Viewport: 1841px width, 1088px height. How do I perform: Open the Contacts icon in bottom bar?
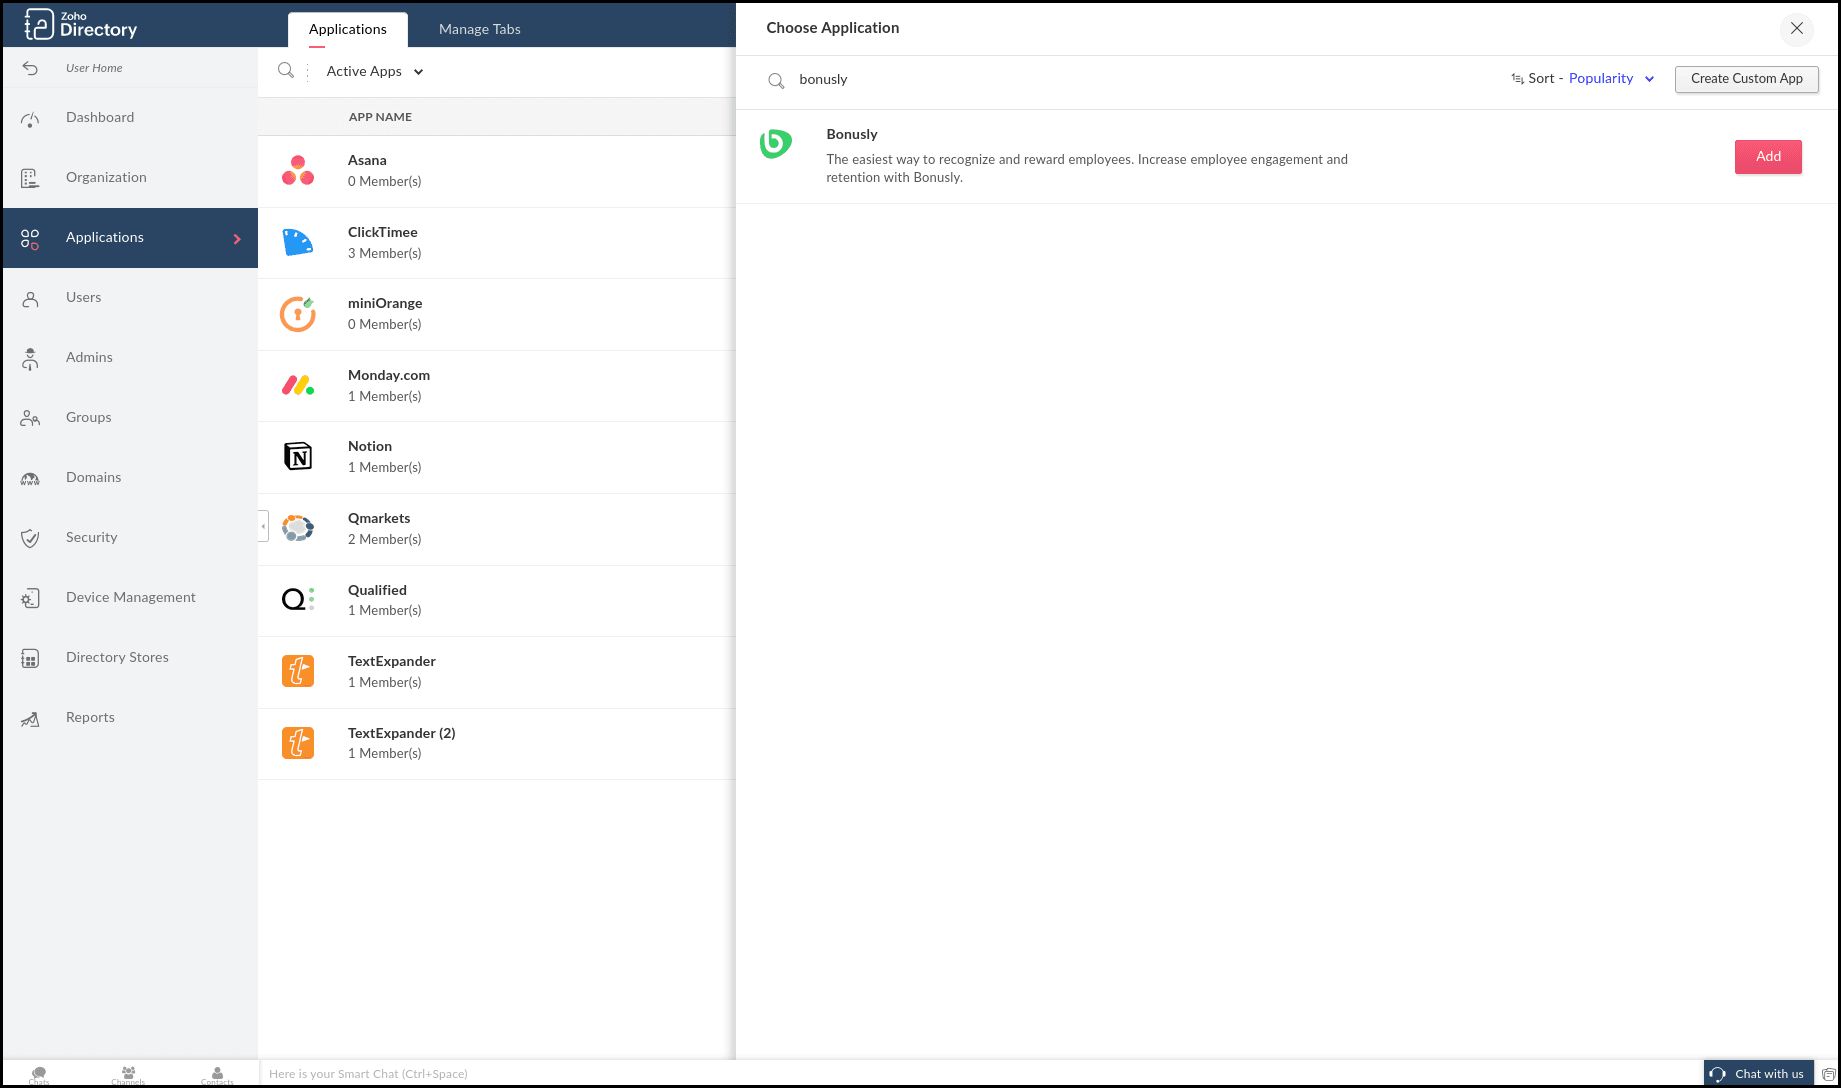click(x=217, y=1074)
